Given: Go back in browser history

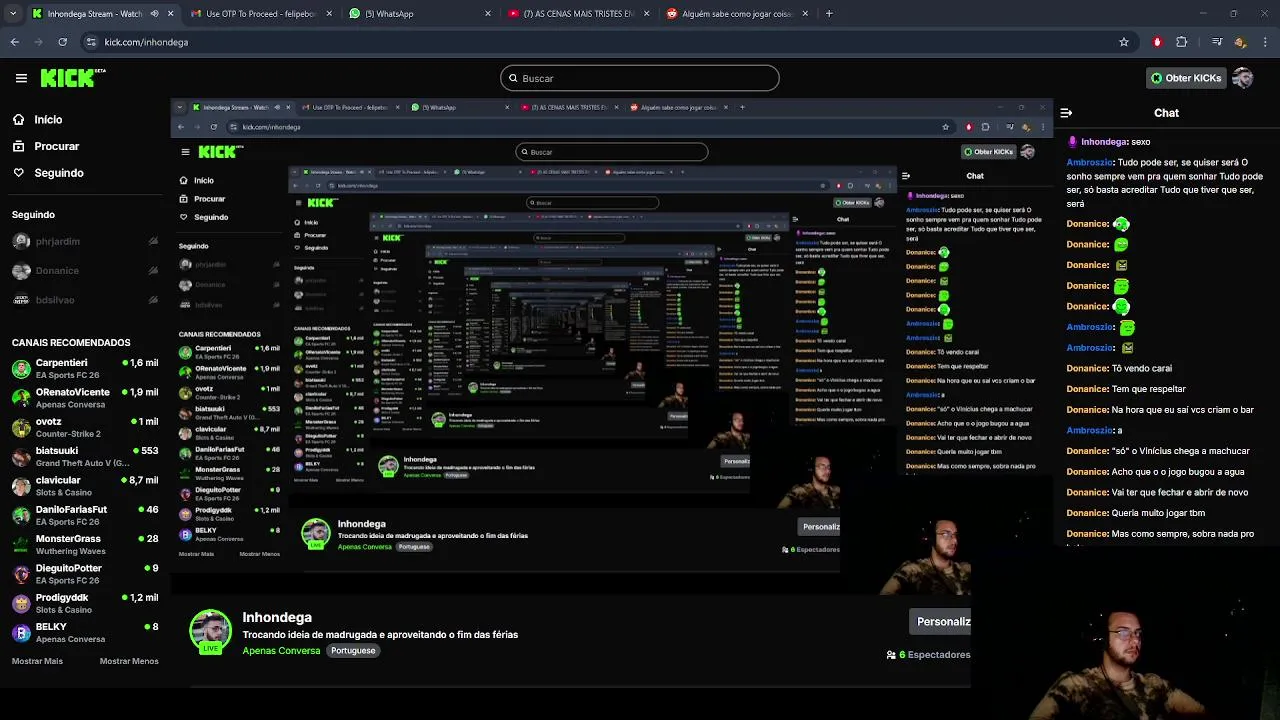Looking at the screenshot, I should pyautogui.click(x=14, y=42).
